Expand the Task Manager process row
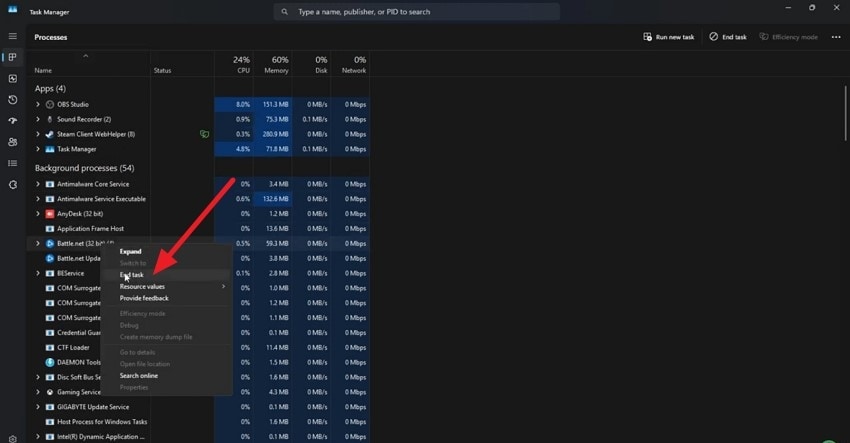This screenshot has height=443, width=850. [38, 149]
